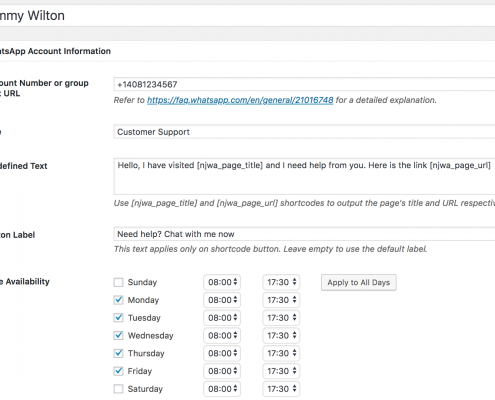Open Tuesday start time 08:00 dropdown
495x400 pixels.
(x=222, y=318)
